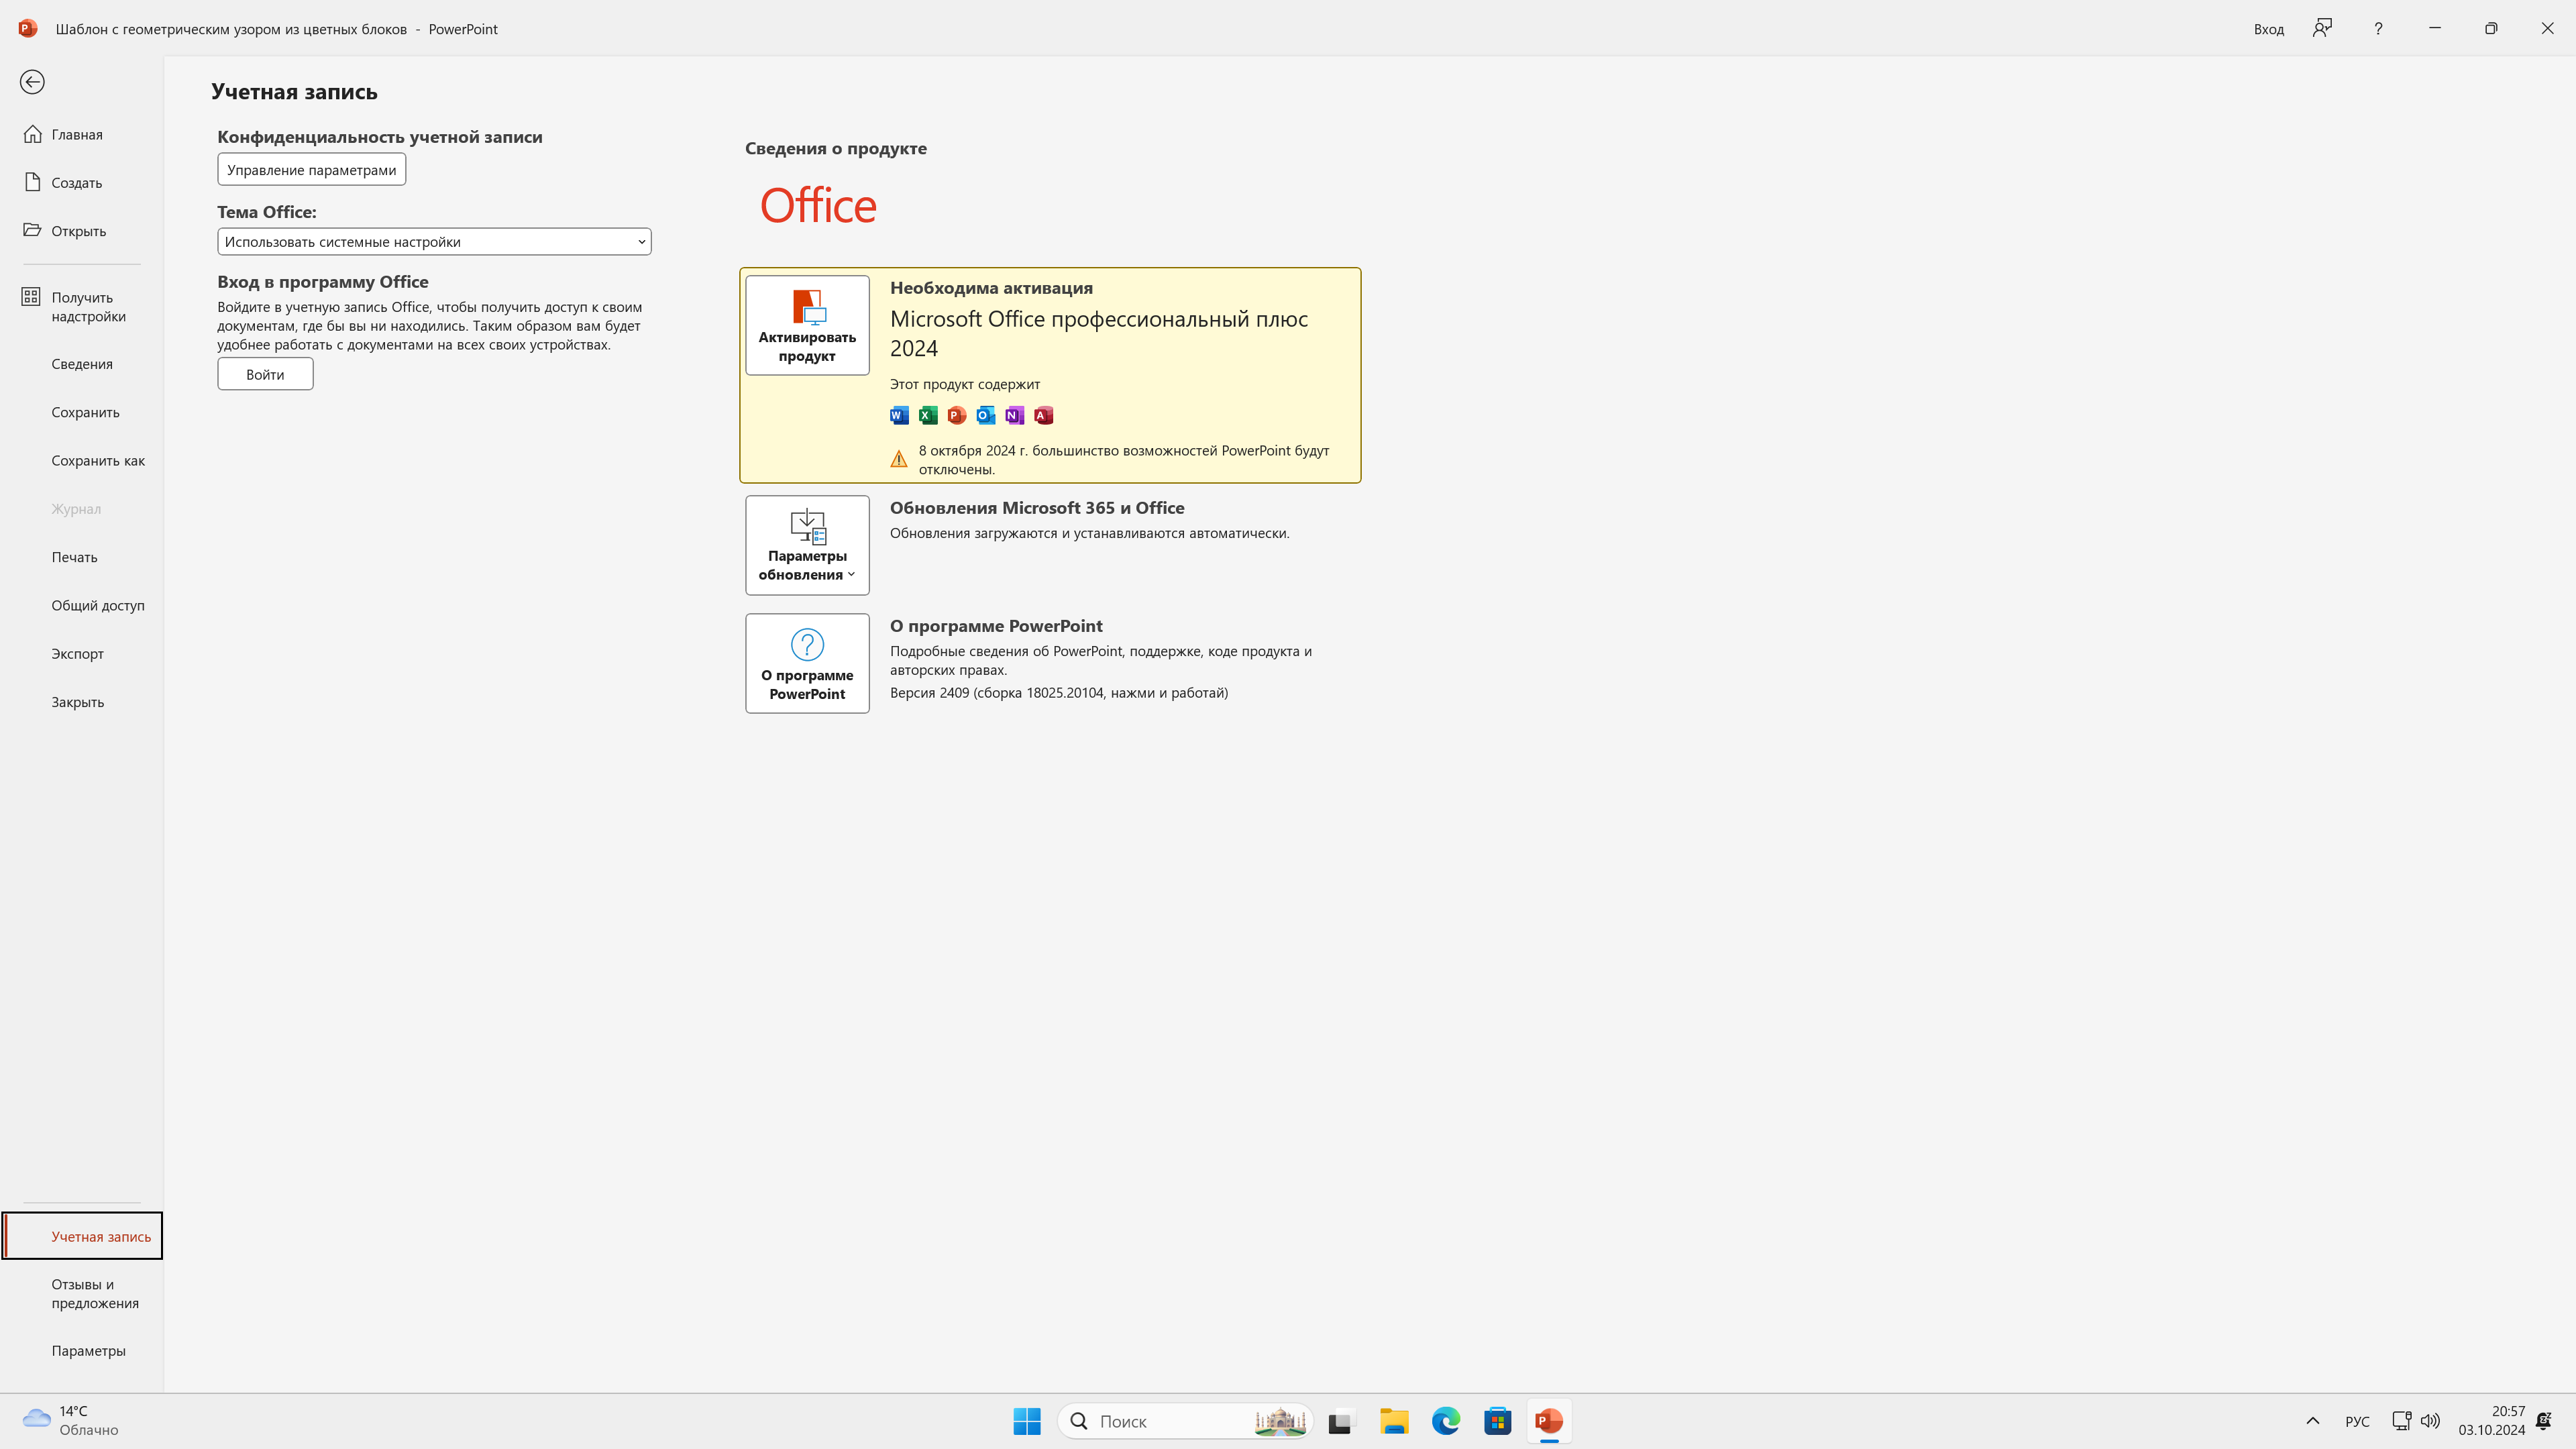Image resolution: width=2576 pixels, height=1449 pixels.
Task: Open Отзывы и предложения page
Action: [82, 1294]
